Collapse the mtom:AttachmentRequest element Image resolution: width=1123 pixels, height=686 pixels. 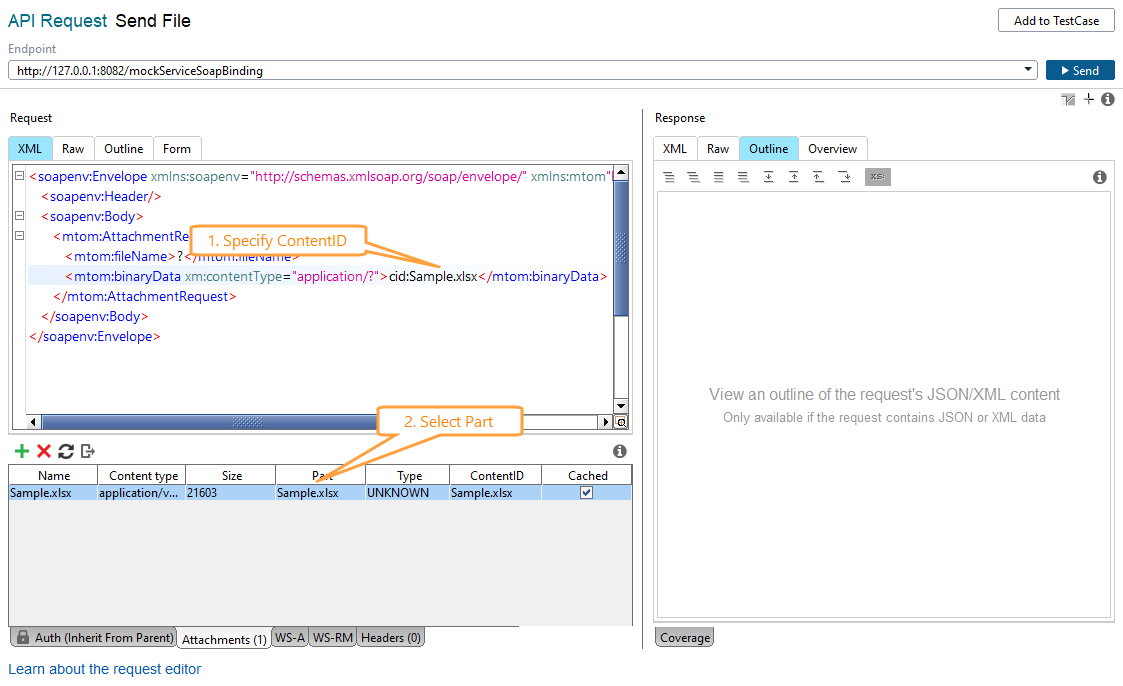click(x=18, y=236)
